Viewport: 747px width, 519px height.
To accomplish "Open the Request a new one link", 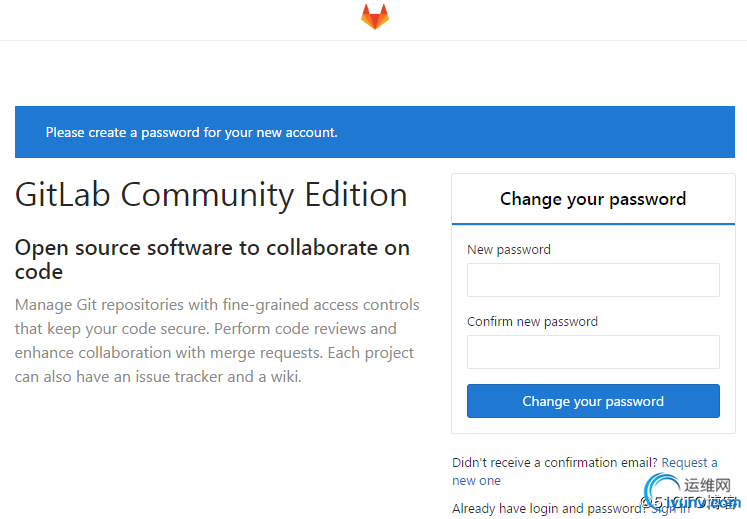I will [689, 463].
